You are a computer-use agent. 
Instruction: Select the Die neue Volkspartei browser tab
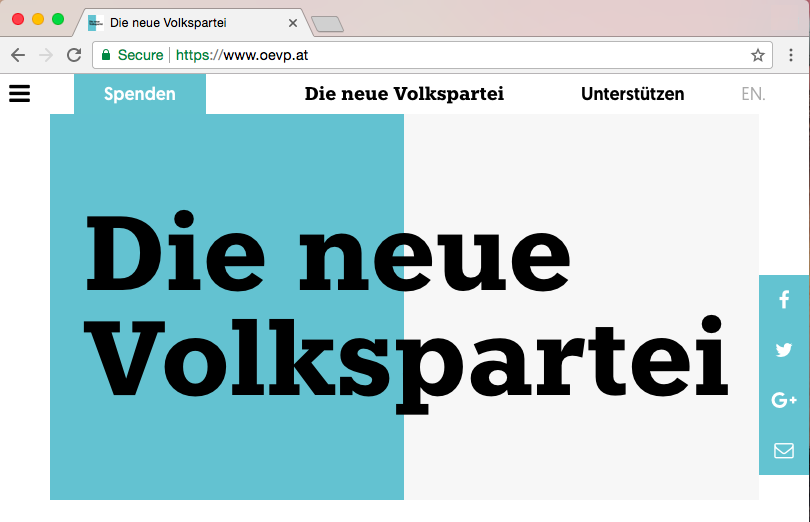[x=192, y=23]
